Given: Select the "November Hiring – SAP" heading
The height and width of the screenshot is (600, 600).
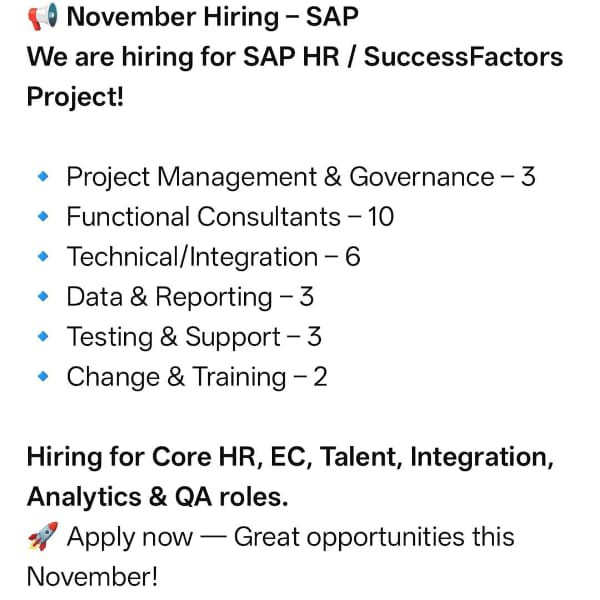Looking at the screenshot, I should pyautogui.click(x=212, y=17).
